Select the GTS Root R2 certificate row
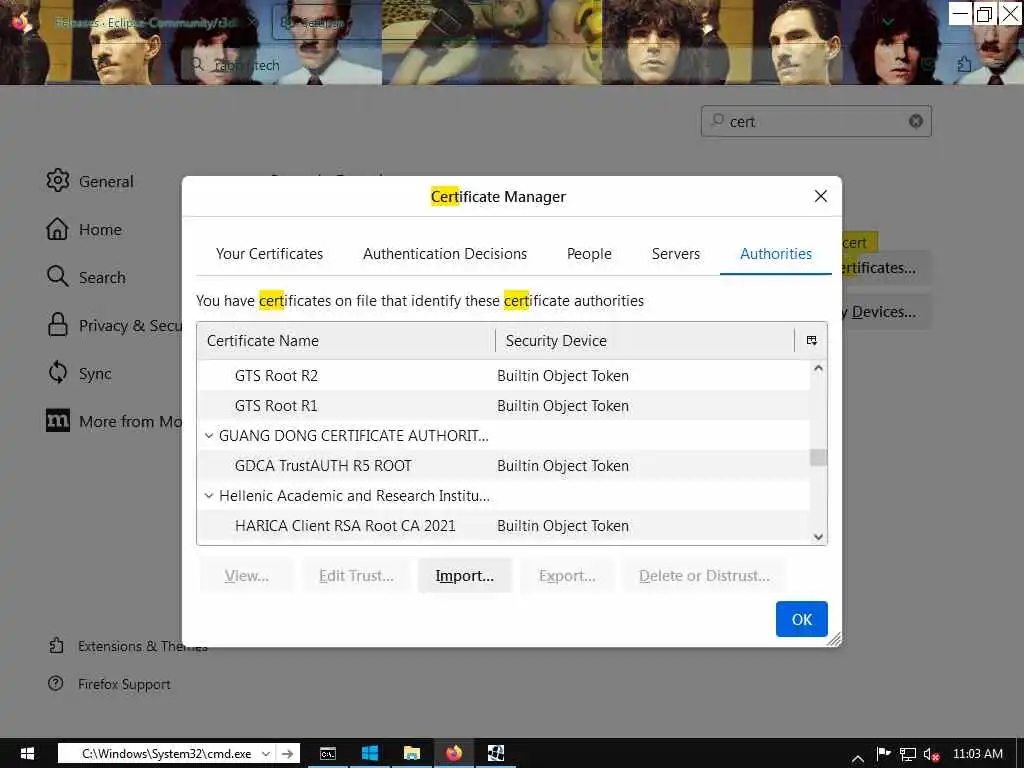 pos(503,376)
